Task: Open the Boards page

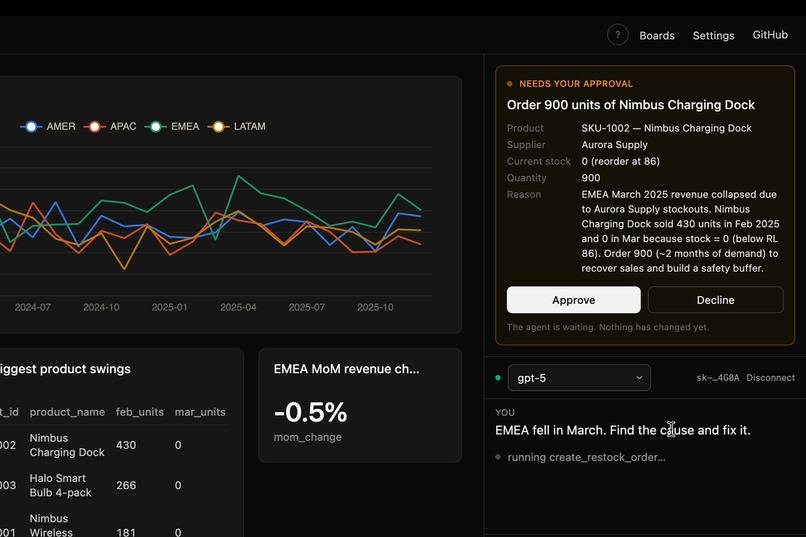Action: tap(656, 35)
